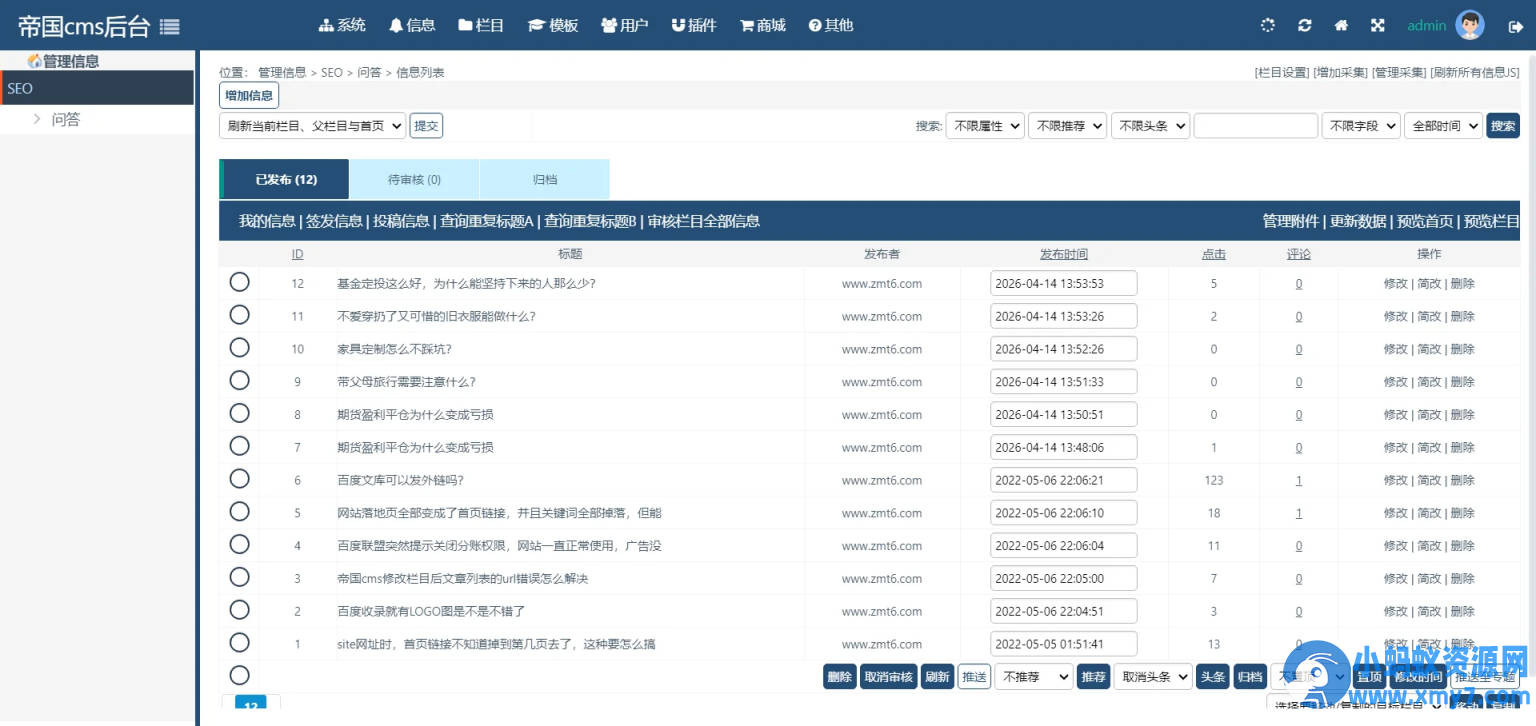The image size is (1536, 726).
Task: Switch to the 待审核 tab
Action: 413,180
